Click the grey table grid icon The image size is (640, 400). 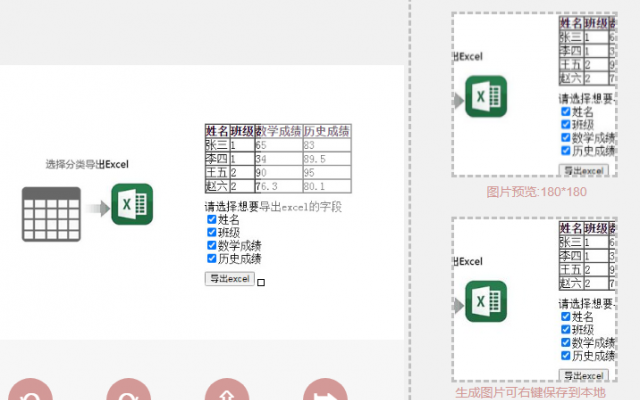(51, 214)
